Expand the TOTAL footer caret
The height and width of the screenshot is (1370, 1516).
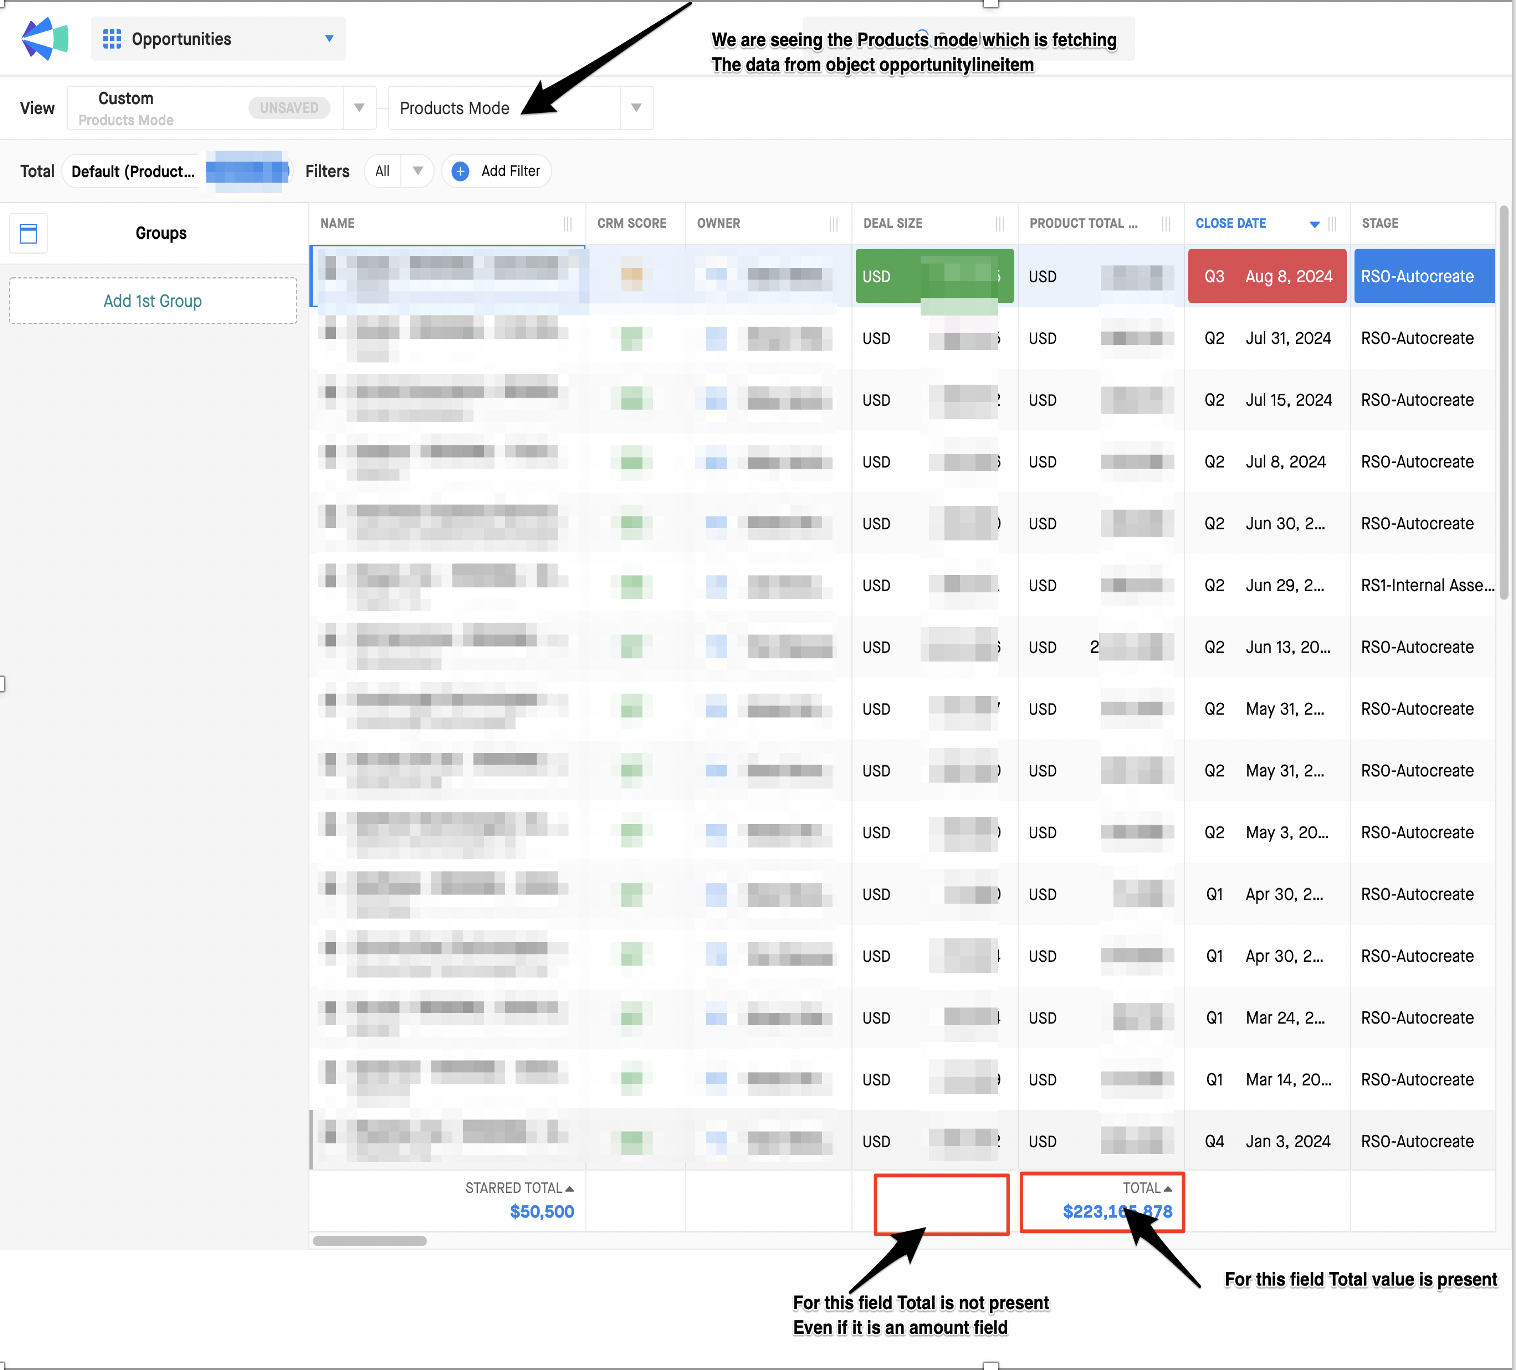pos(1168,1188)
